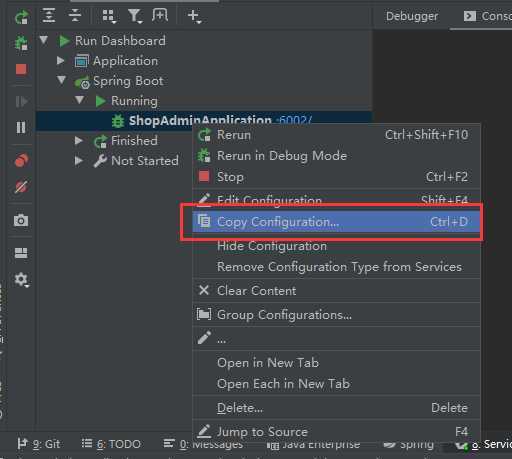The height and width of the screenshot is (459, 512).
Task: Click the Collapse All toolbar icon
Action: coord(75,15)
